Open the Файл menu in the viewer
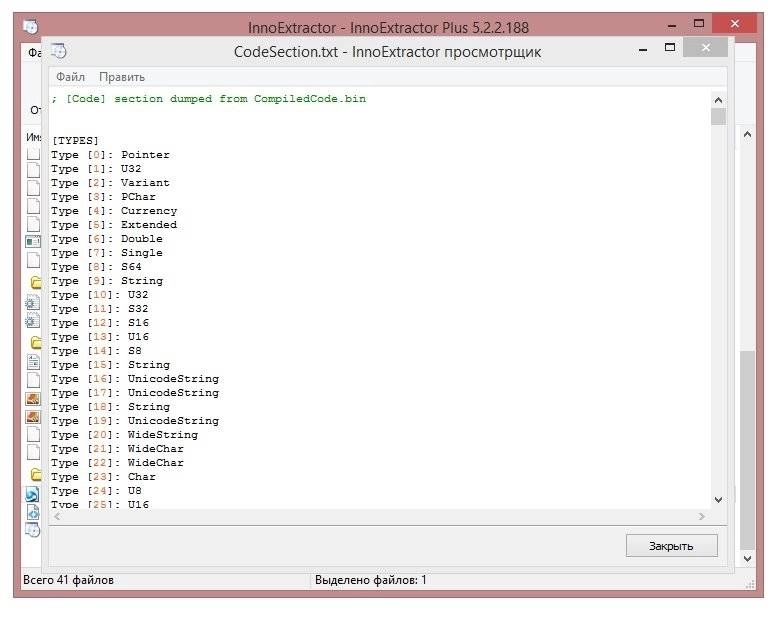The height and width of the screenshot is (617, 781). pos(70,77)
